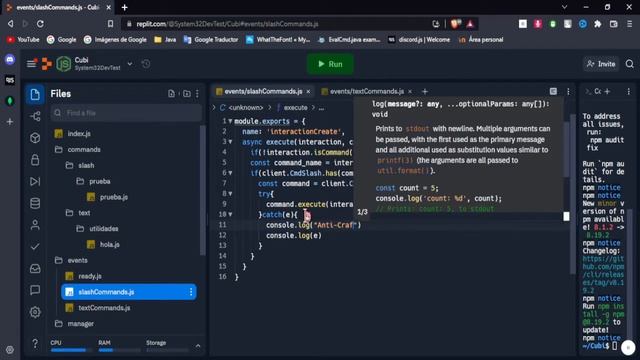Reload the browser page
Viewport: 640px width, 360px height.
40,24
